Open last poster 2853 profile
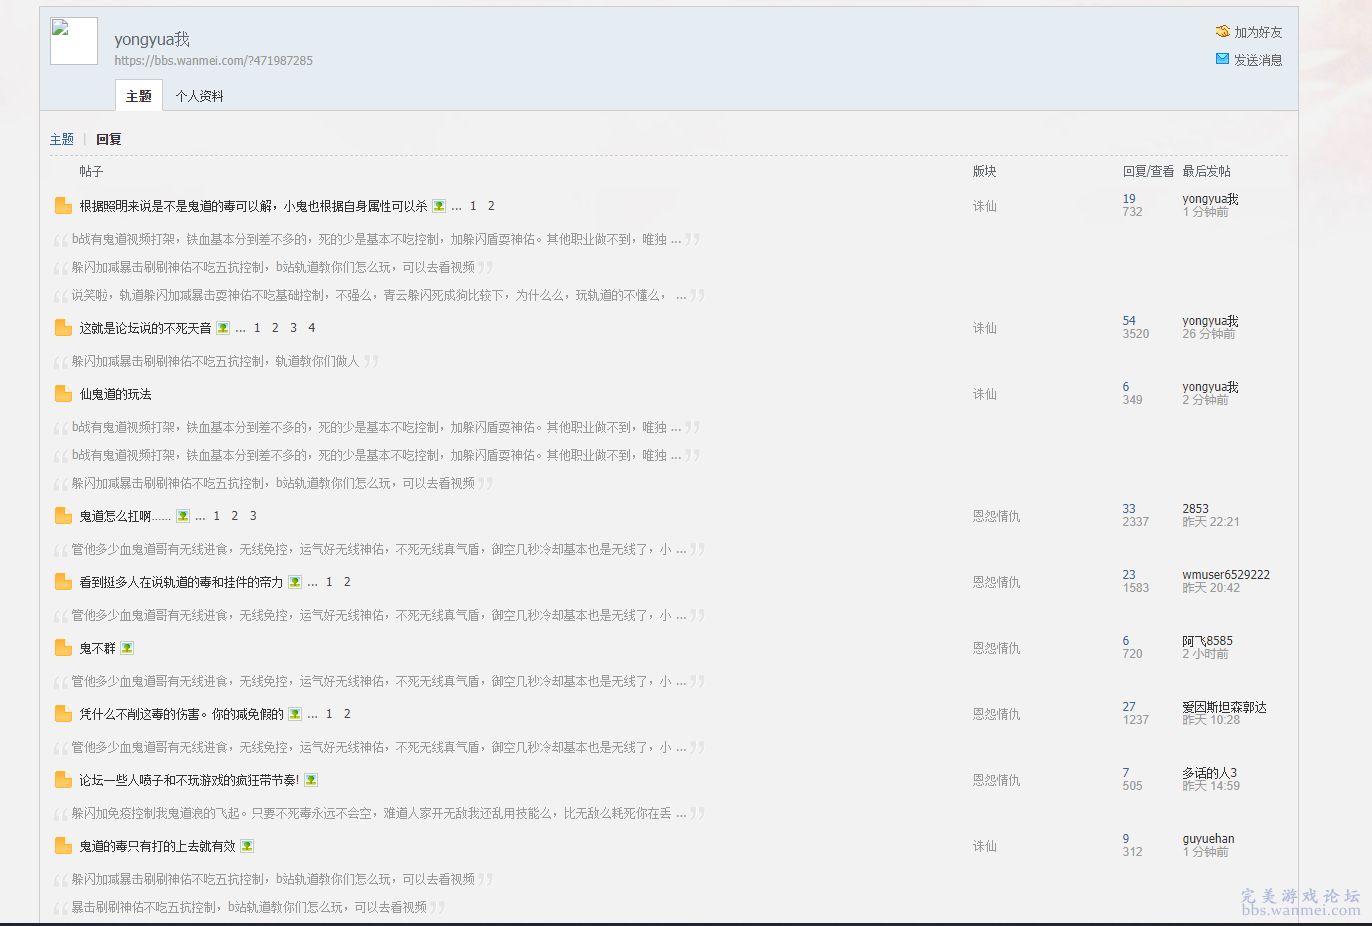Viewport: 1372px width, 926px height. coord(1195,509)
